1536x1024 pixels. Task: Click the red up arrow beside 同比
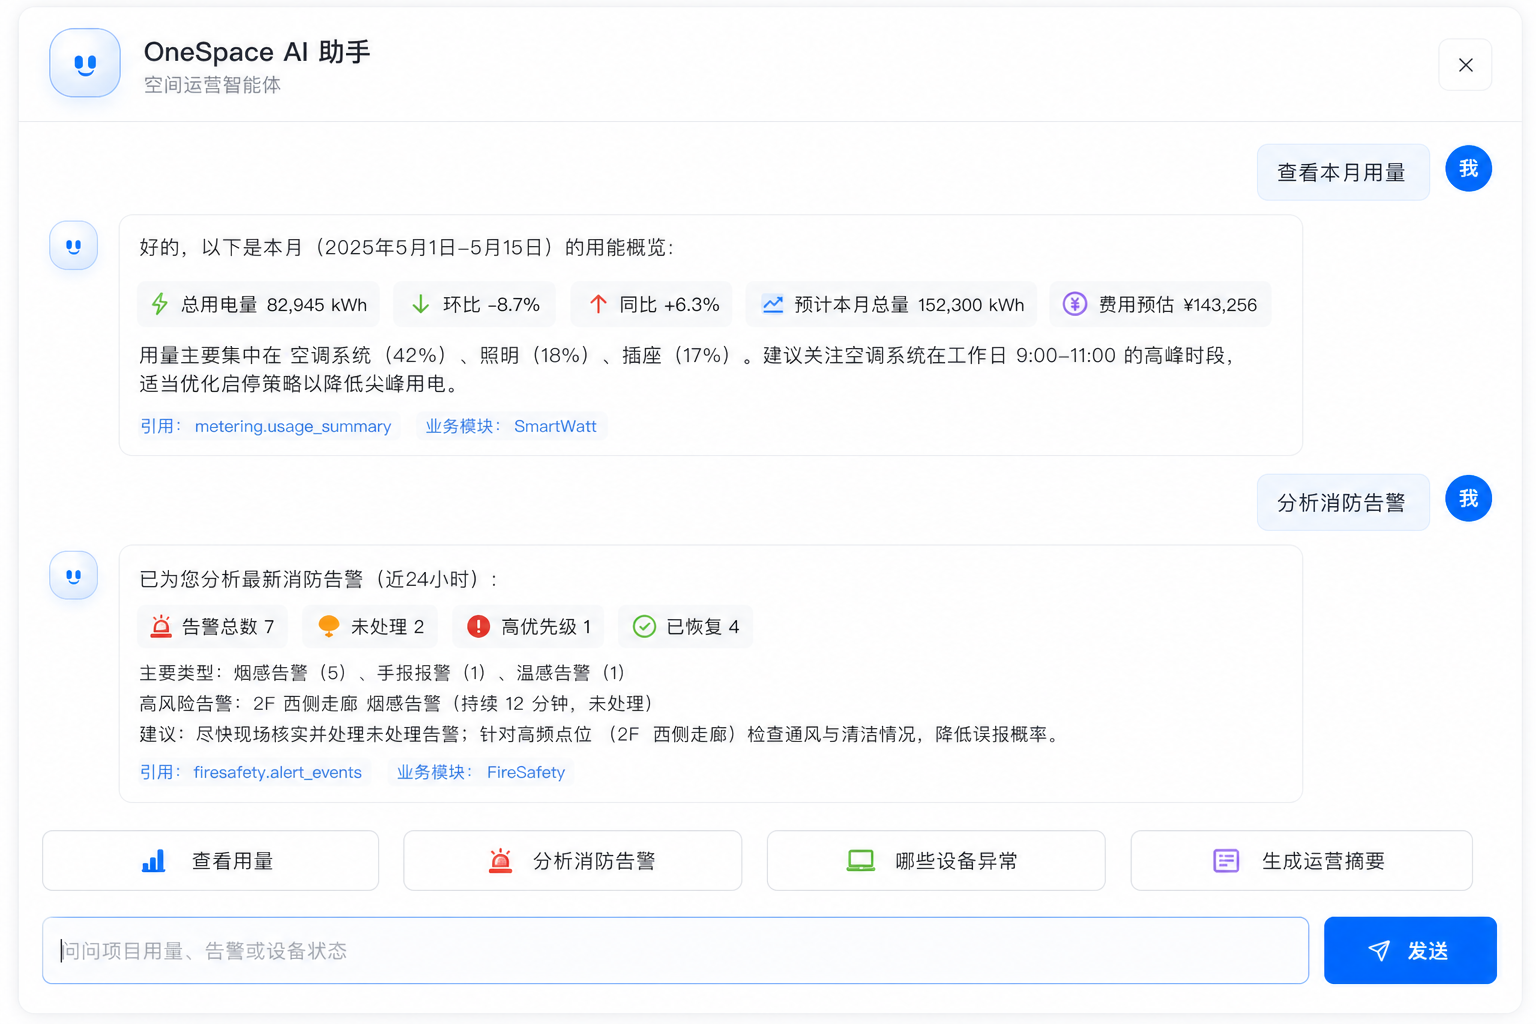598,304
